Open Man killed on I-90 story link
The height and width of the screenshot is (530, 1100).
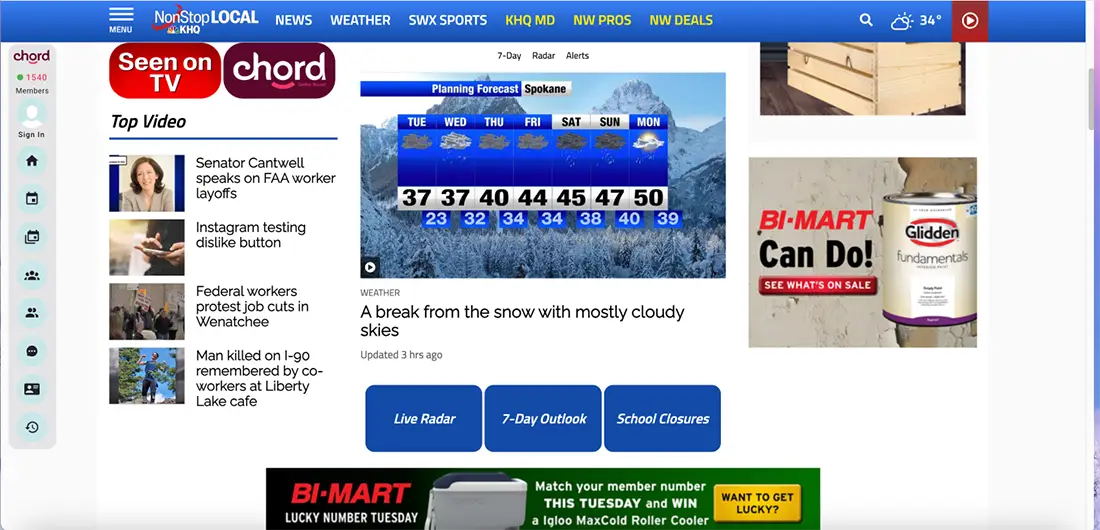[259, 378]
